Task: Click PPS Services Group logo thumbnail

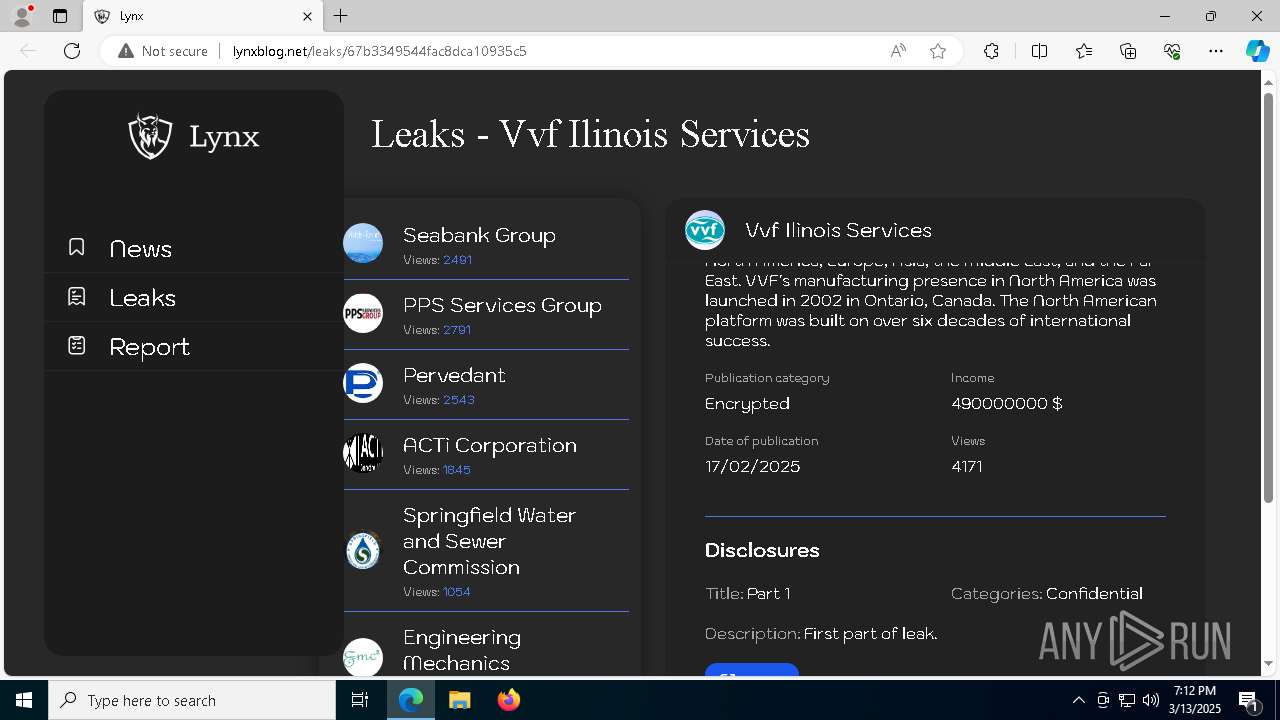Action: click(363, 313)
